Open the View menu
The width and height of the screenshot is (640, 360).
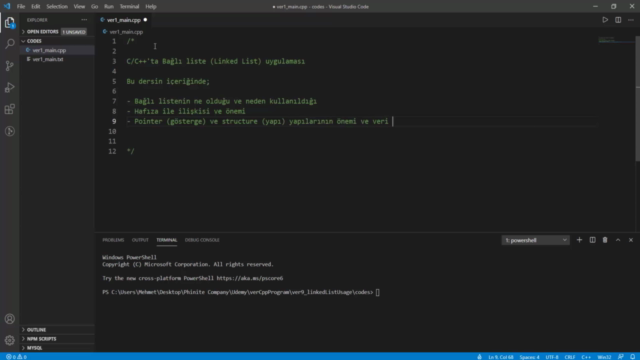(79, 7)
